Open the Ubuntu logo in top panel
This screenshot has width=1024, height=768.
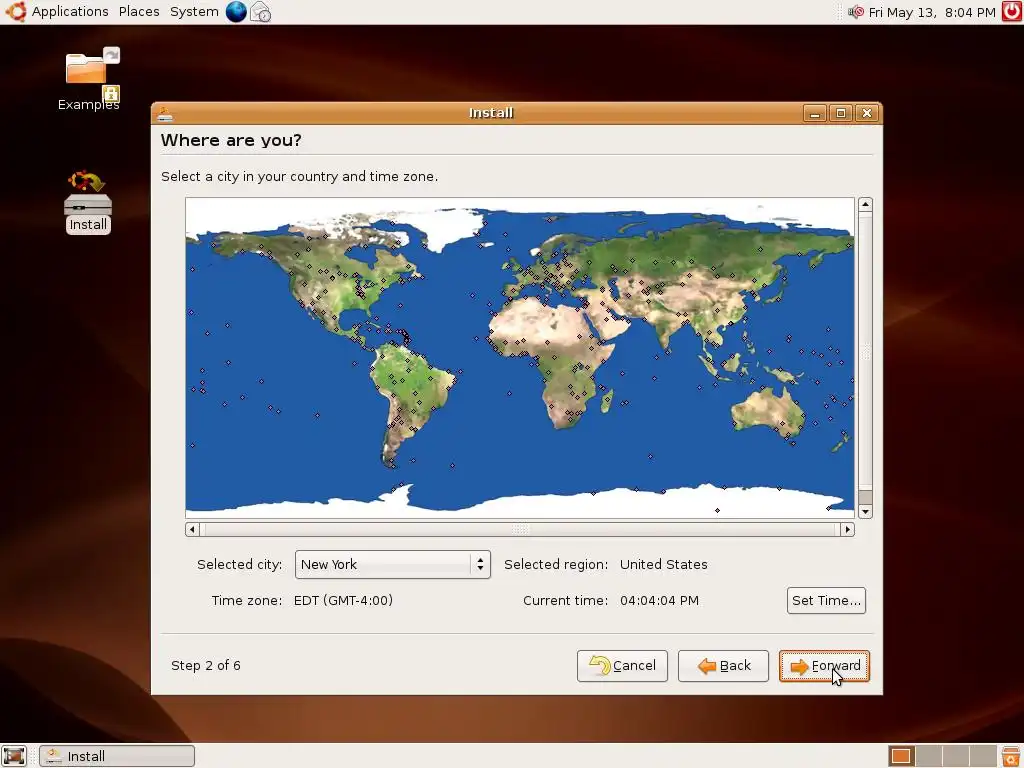(x=15, y=11)
